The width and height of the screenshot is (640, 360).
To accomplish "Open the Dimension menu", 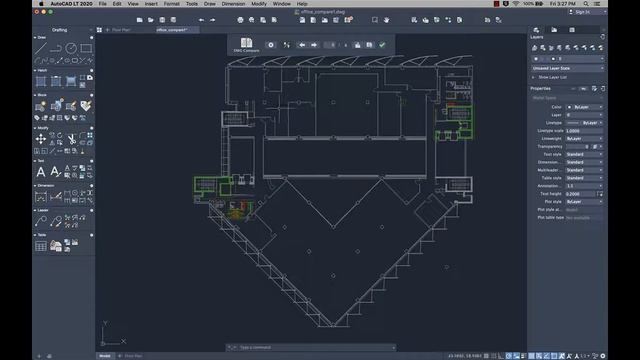I will pos(233,4).
